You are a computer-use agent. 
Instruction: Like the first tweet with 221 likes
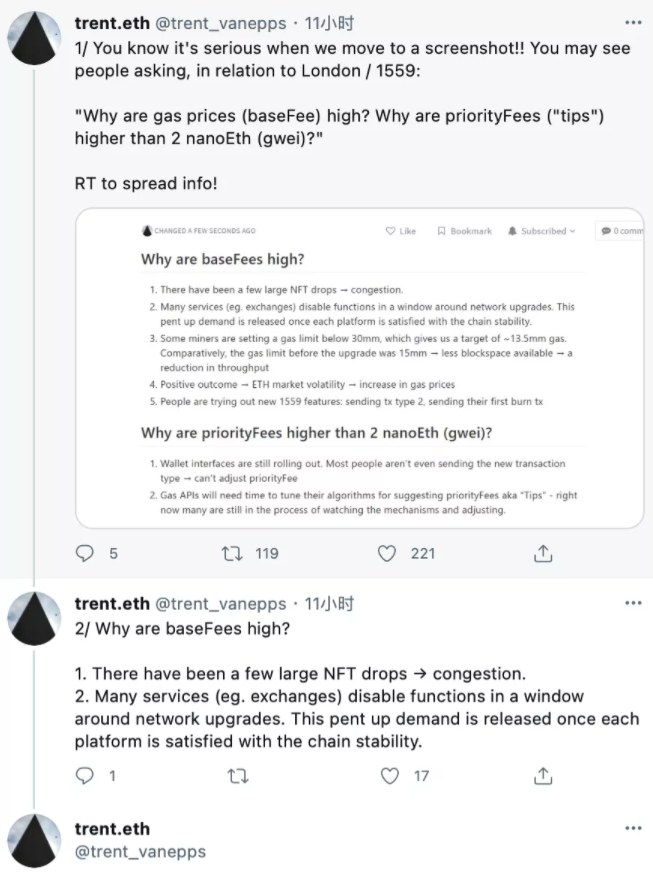(x=388, y=552)
